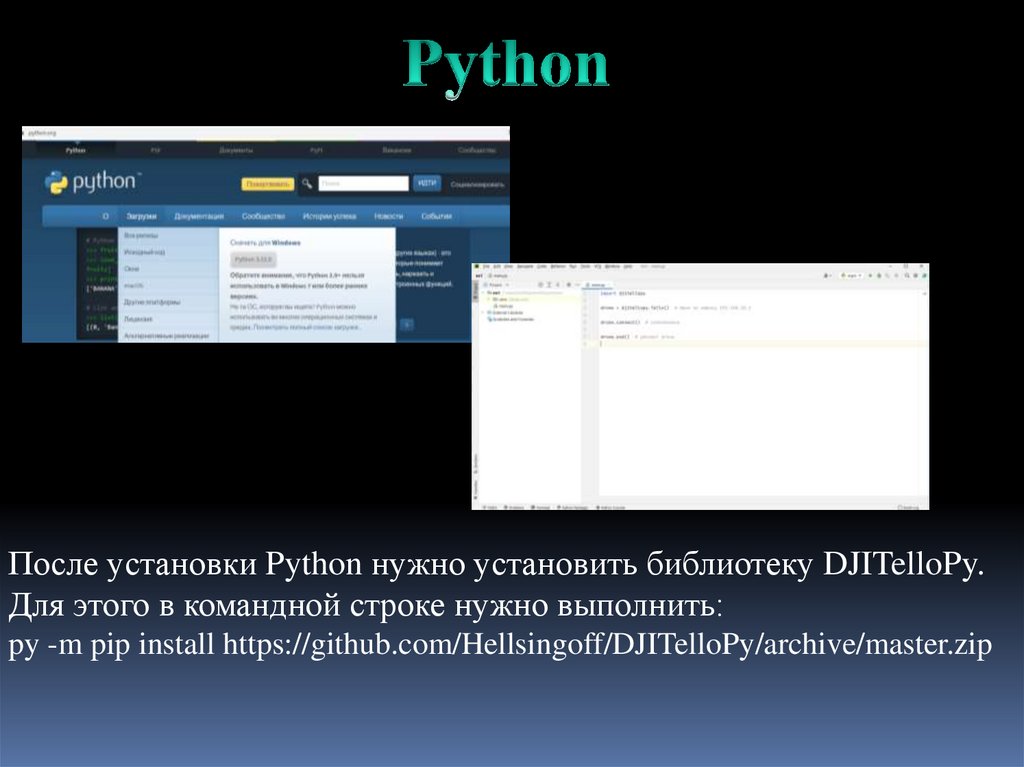Open the О navigation menu item

pyautogui.click(x=106, y=216)
